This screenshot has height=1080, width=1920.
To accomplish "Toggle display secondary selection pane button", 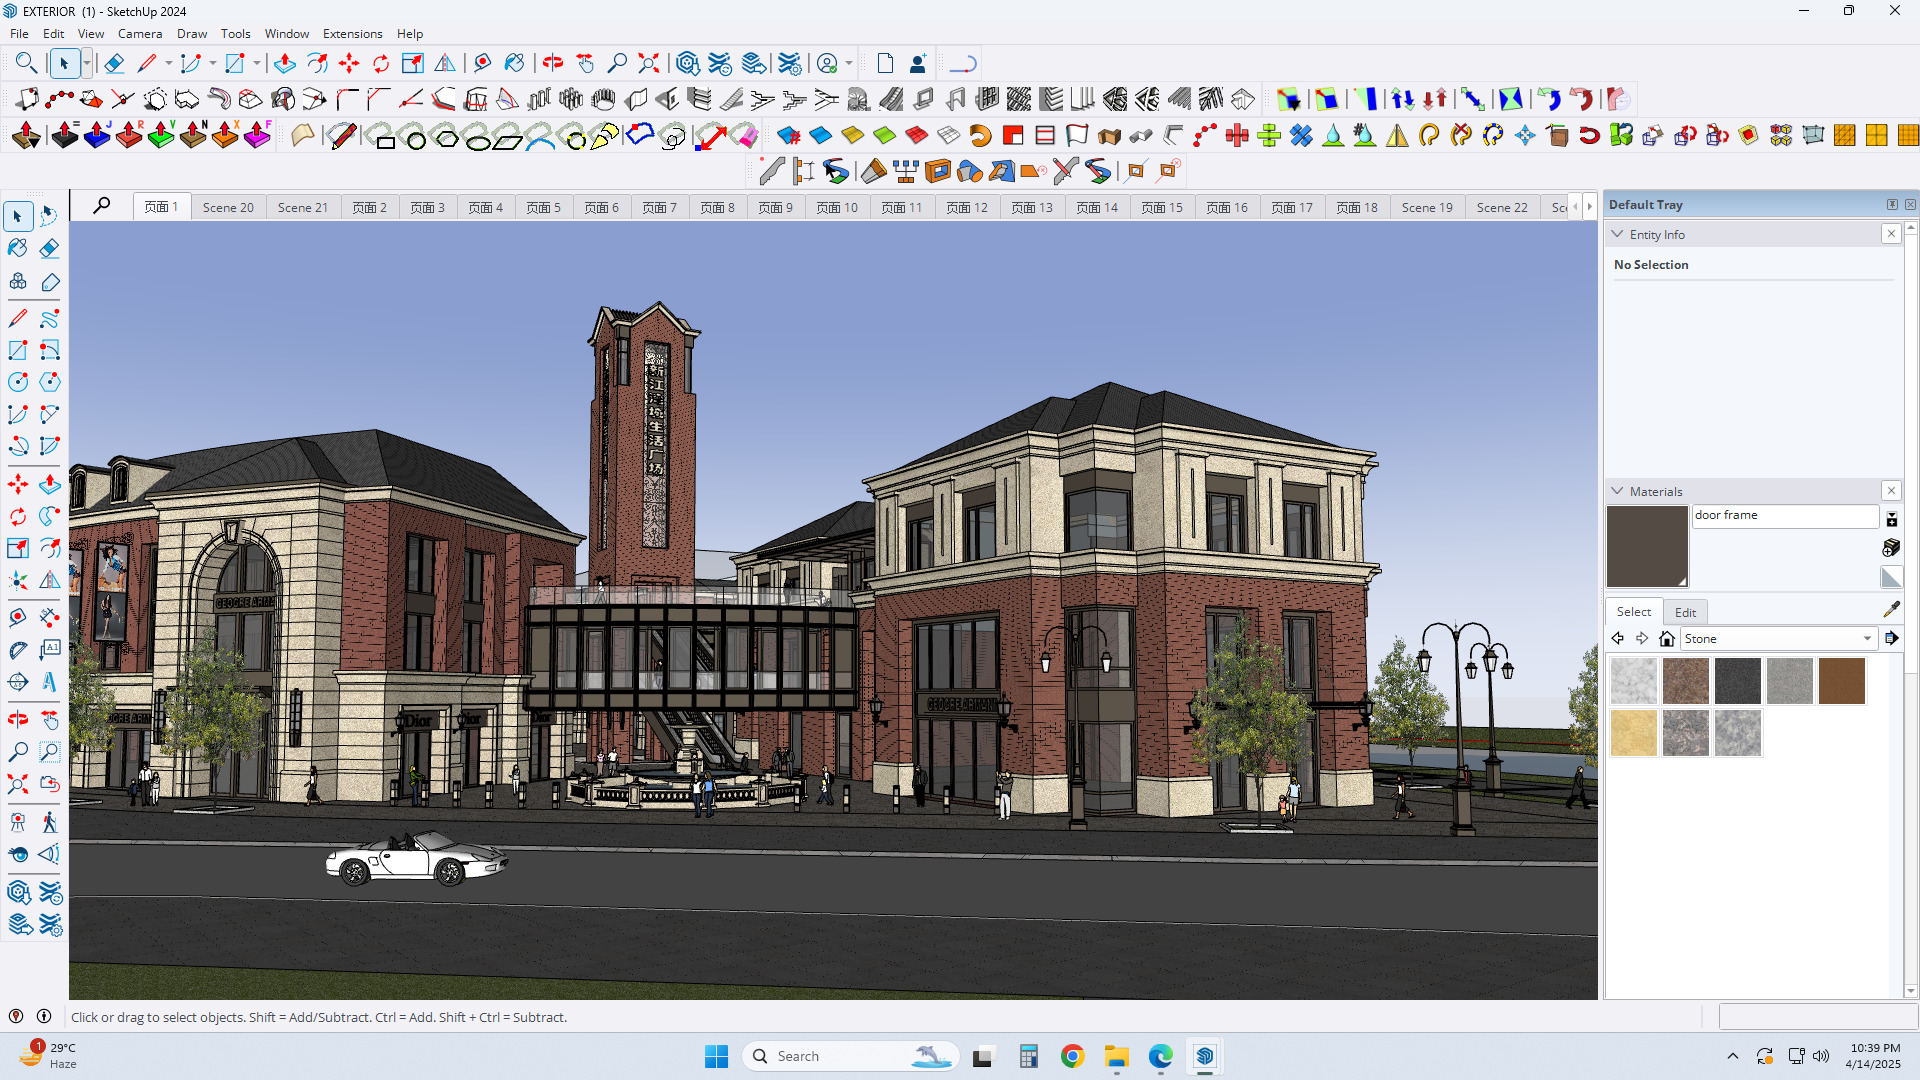I will tap(1891, 518).
